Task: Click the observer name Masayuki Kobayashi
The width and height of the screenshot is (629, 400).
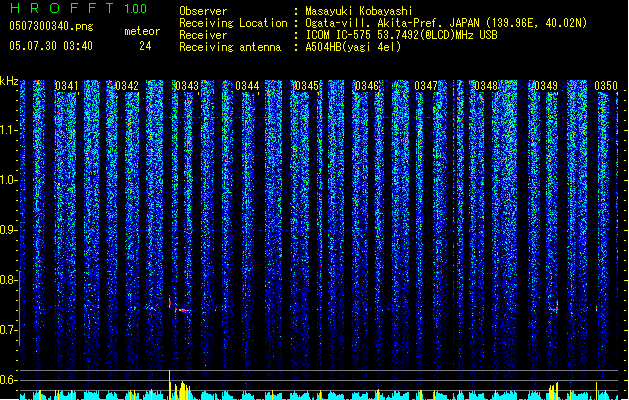Action: tap(358, 11)
